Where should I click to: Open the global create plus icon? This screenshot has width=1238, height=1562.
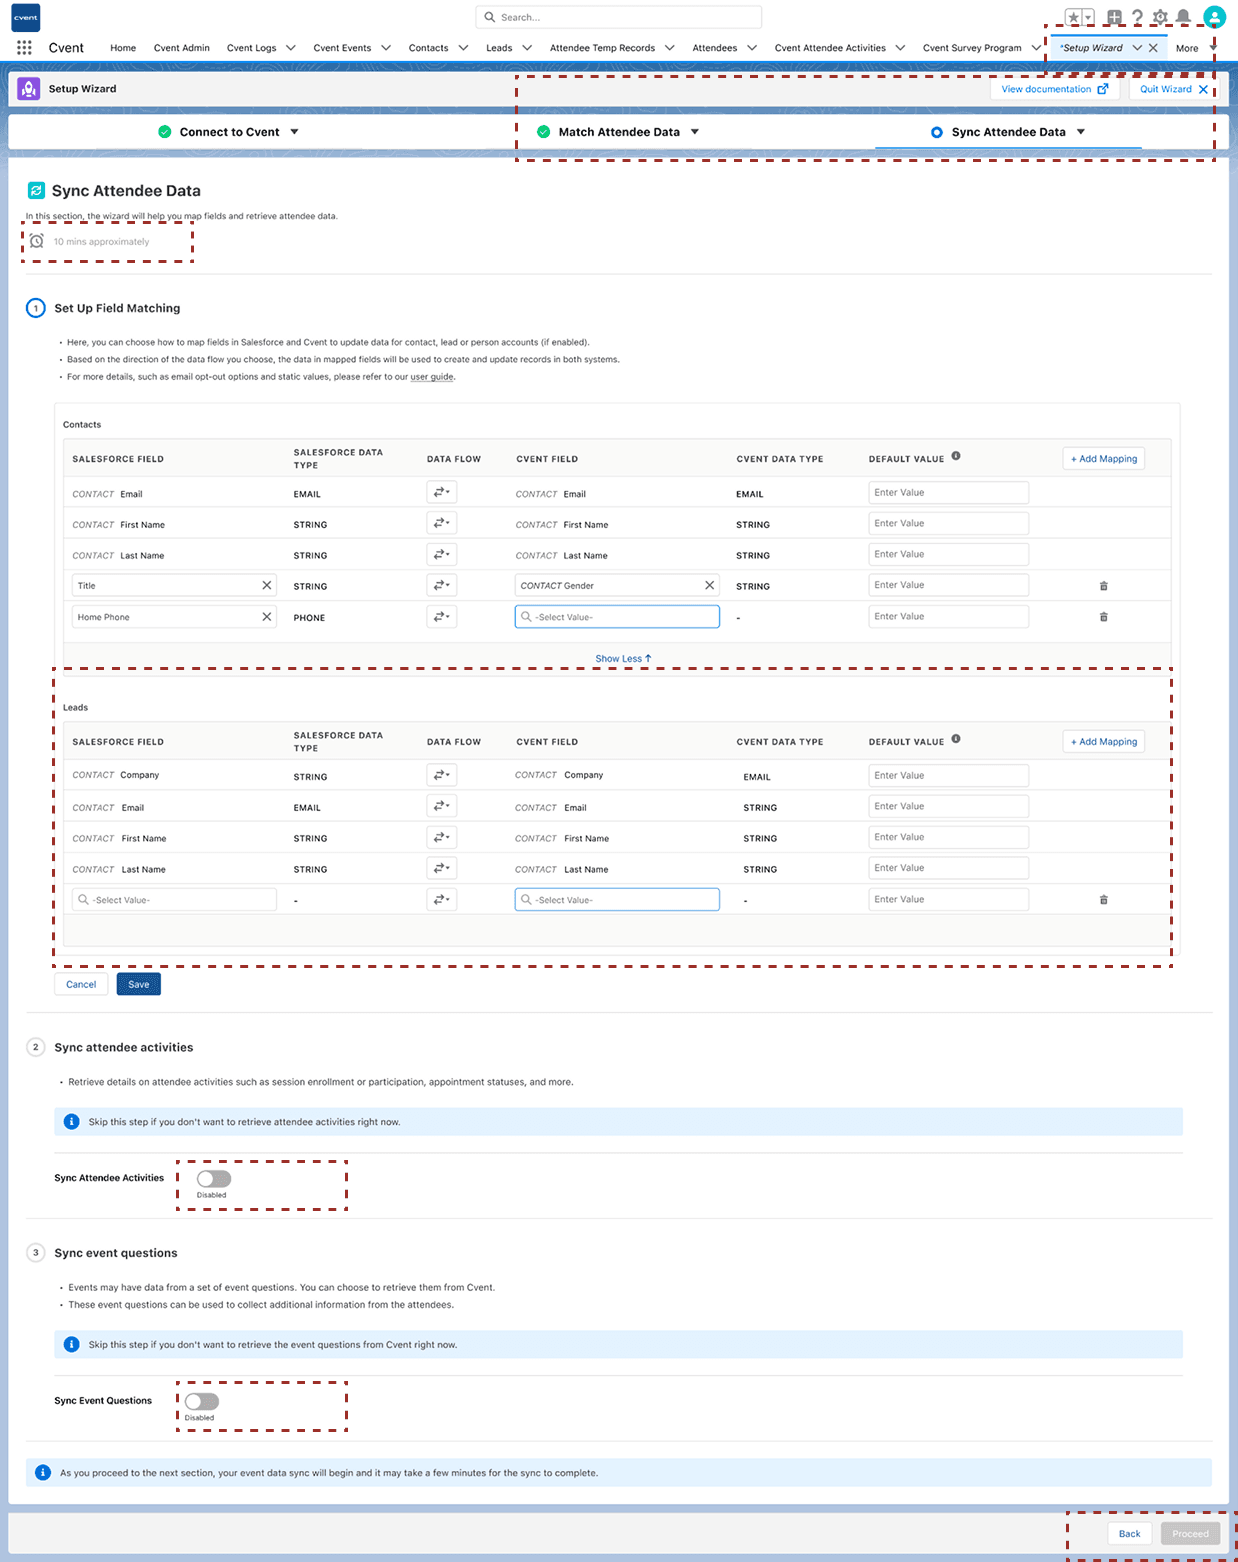(x=1114, y=17)
